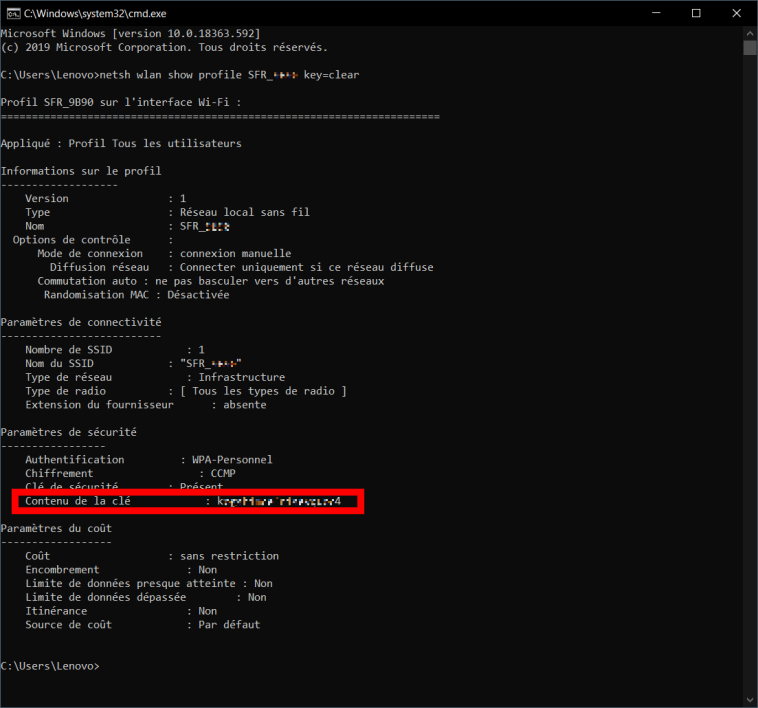Click the cmd.exe icon in title bar

(x=12, y=13)
